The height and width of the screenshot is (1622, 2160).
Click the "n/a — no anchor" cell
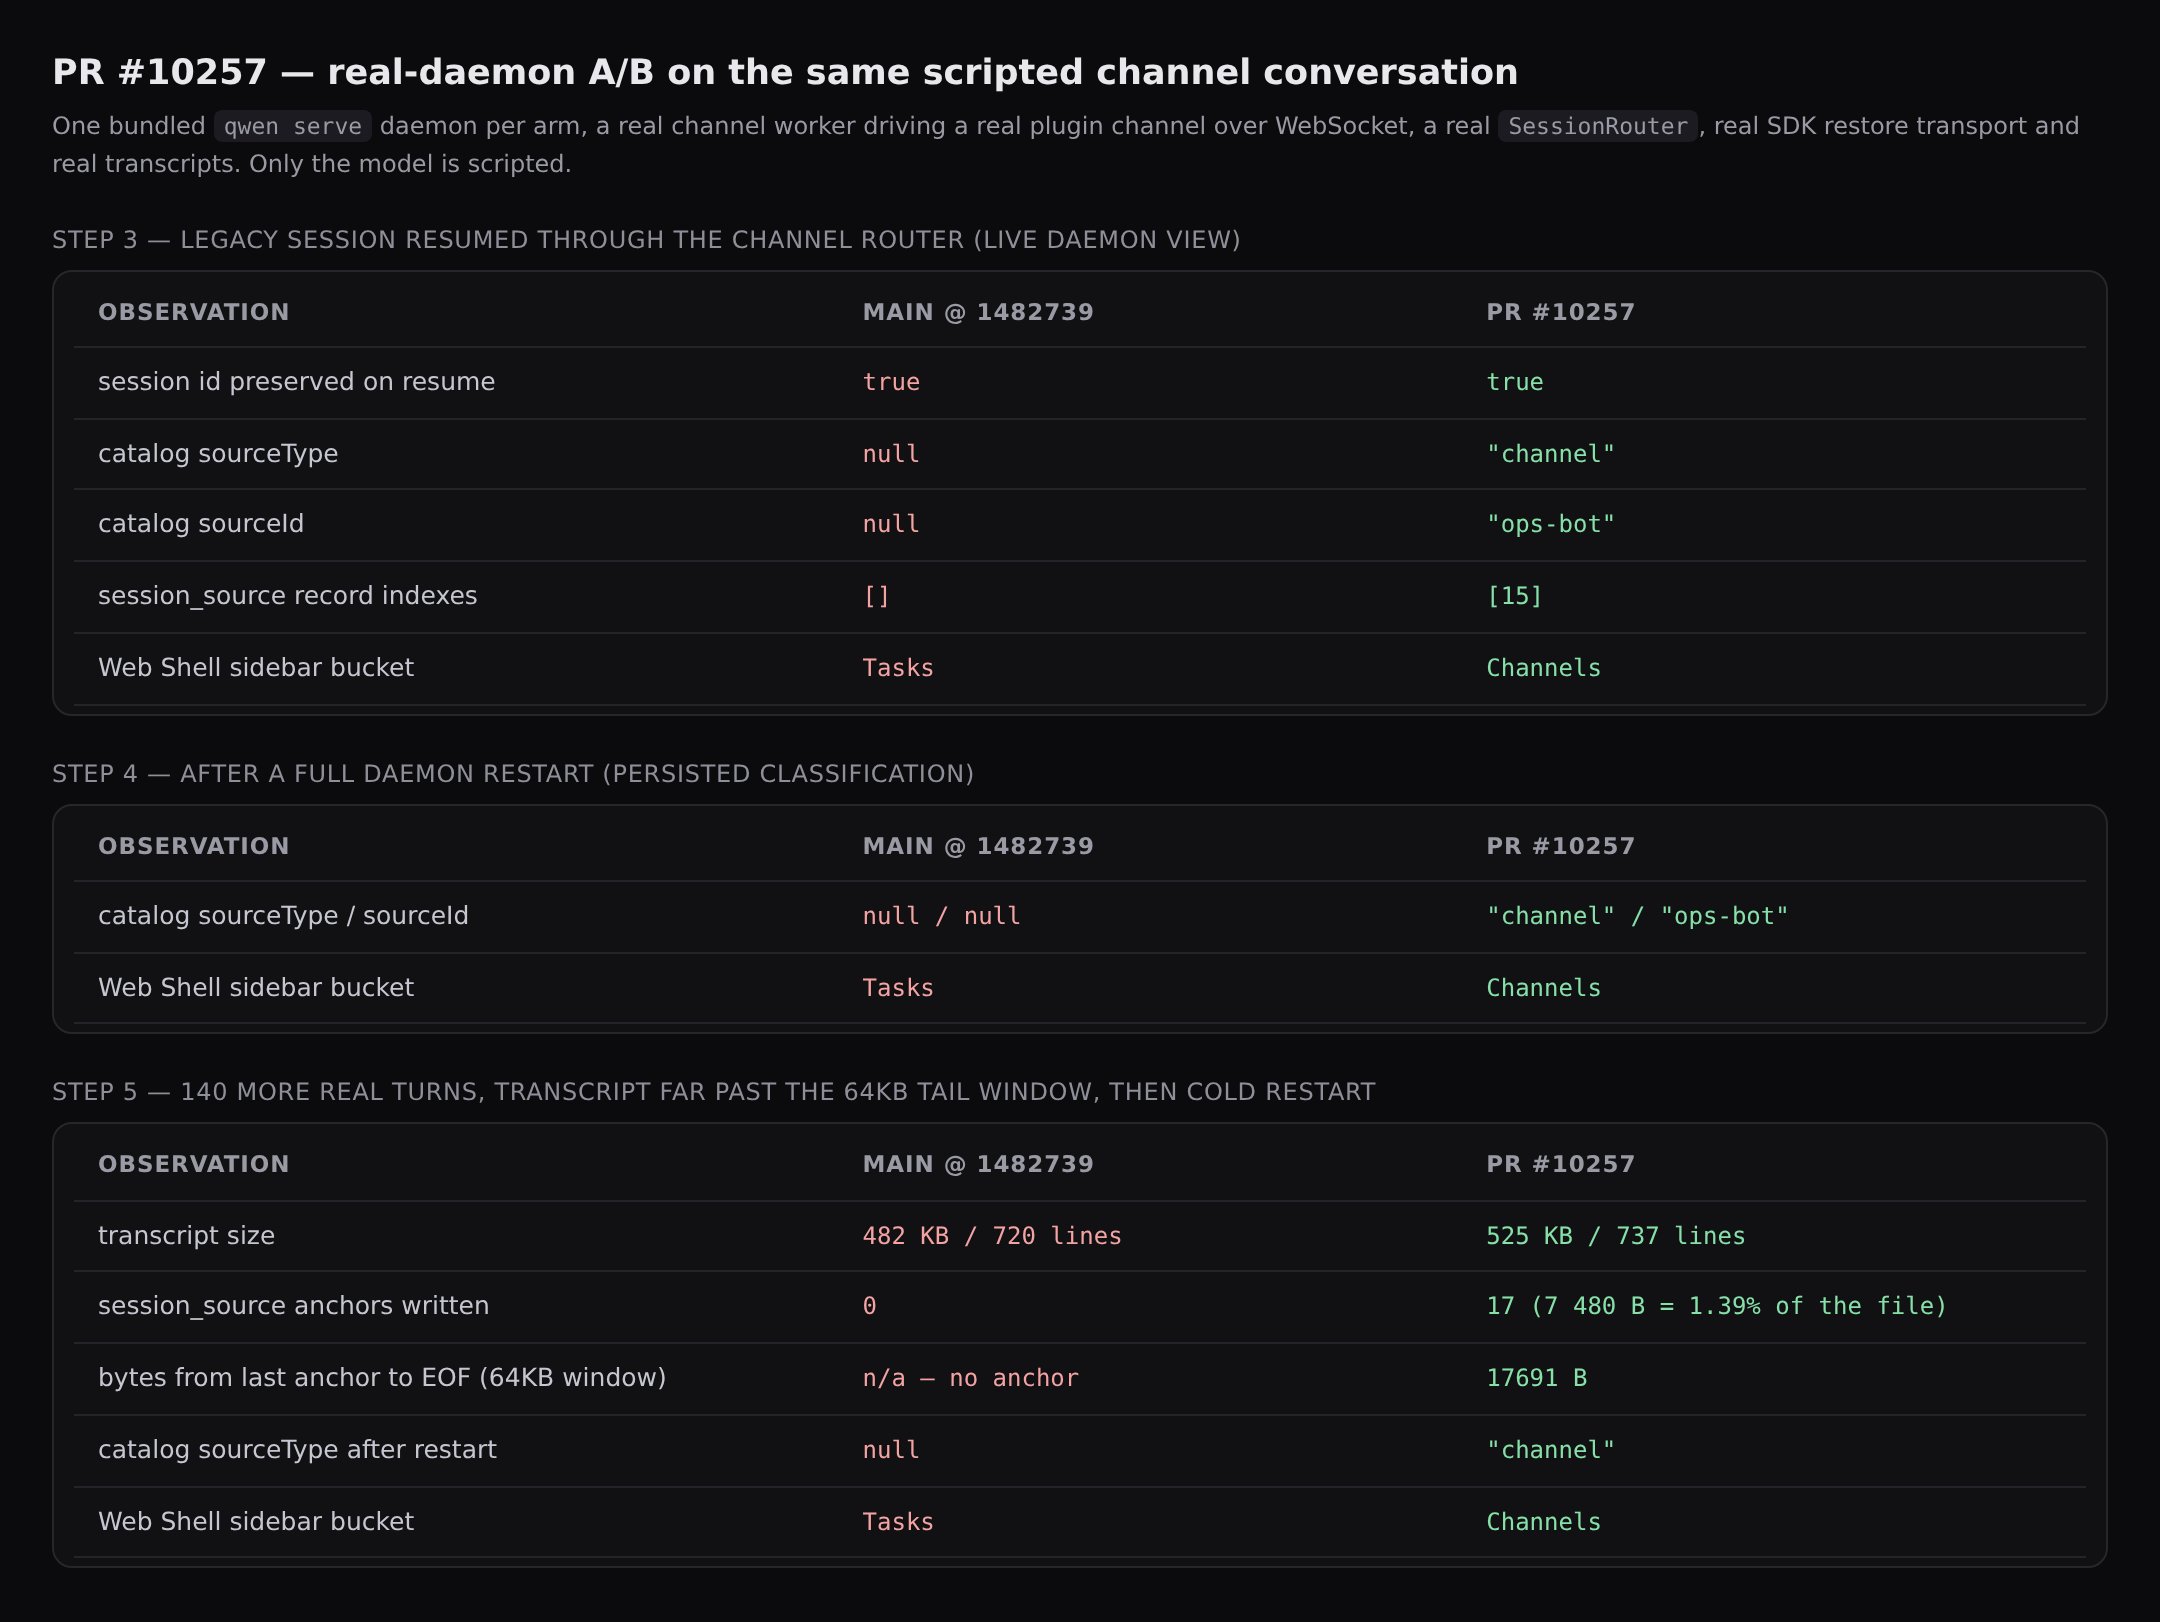971,1378
